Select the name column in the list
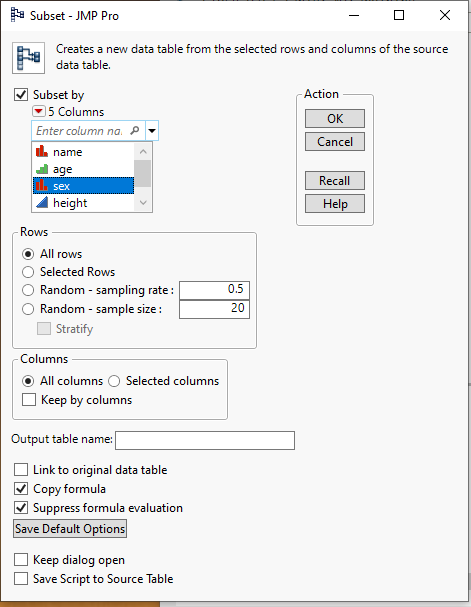 pyautogui.click(x=83, y=152)
